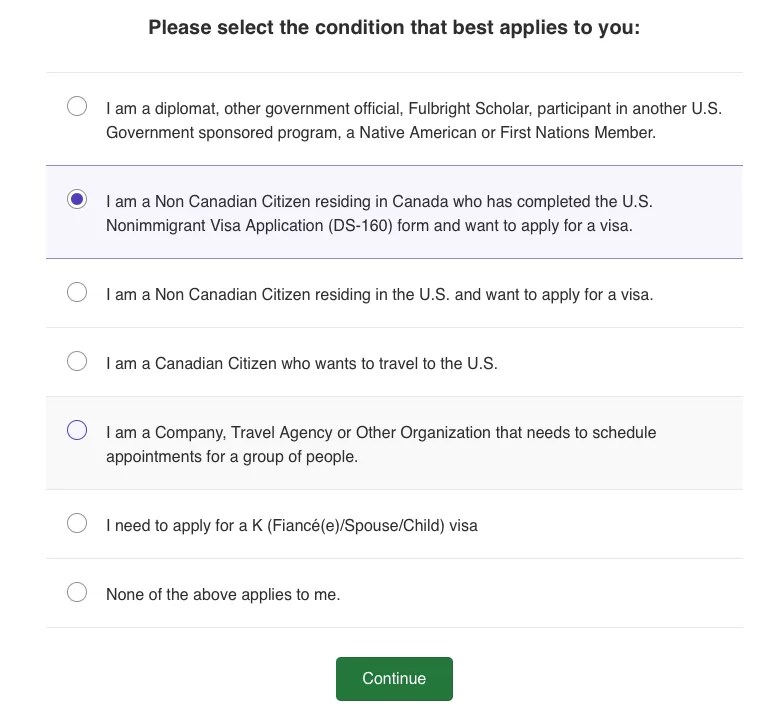Select the K Fiancé(e)/Spouse/Child visa radio button

pos(77,523)
